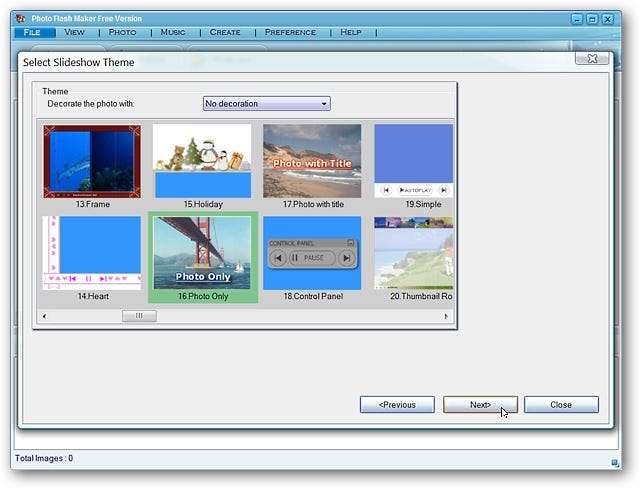This screenshot has width=640, height=488.
Task: Pick the 17.Photo with title theme
Action: click(x=312, y=161)
